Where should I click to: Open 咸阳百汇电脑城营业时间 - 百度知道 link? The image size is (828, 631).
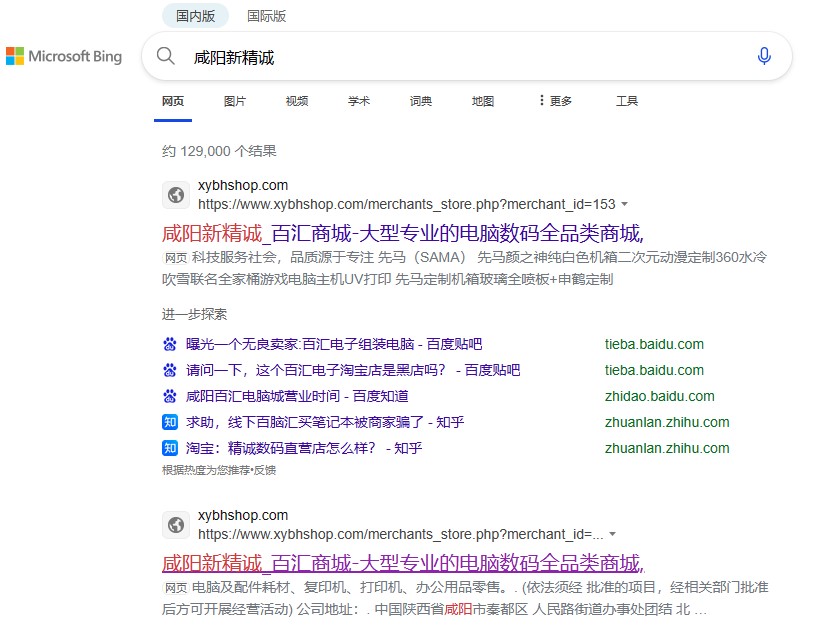(x=297, y=396)
